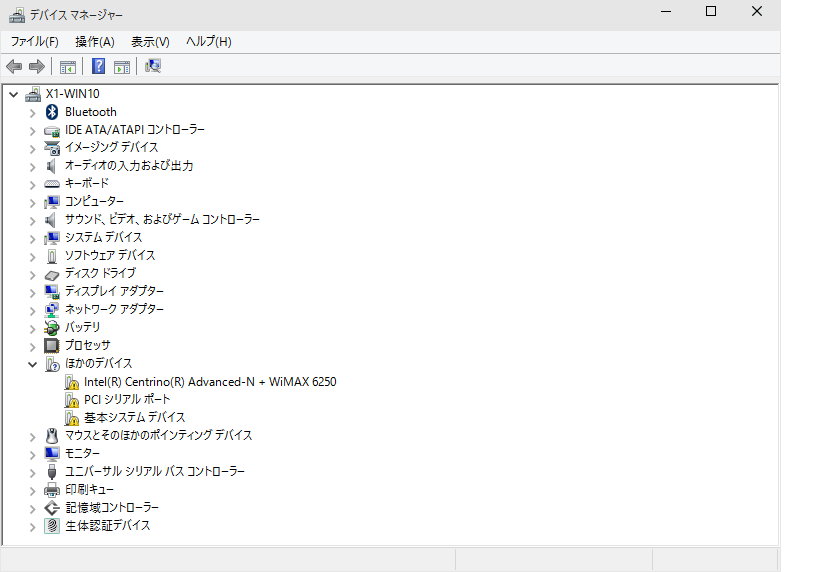Click the show/hide console tree toolbar icon
Image resolution: width=819 pixels, height=572 pixels.
coord(68,67)
